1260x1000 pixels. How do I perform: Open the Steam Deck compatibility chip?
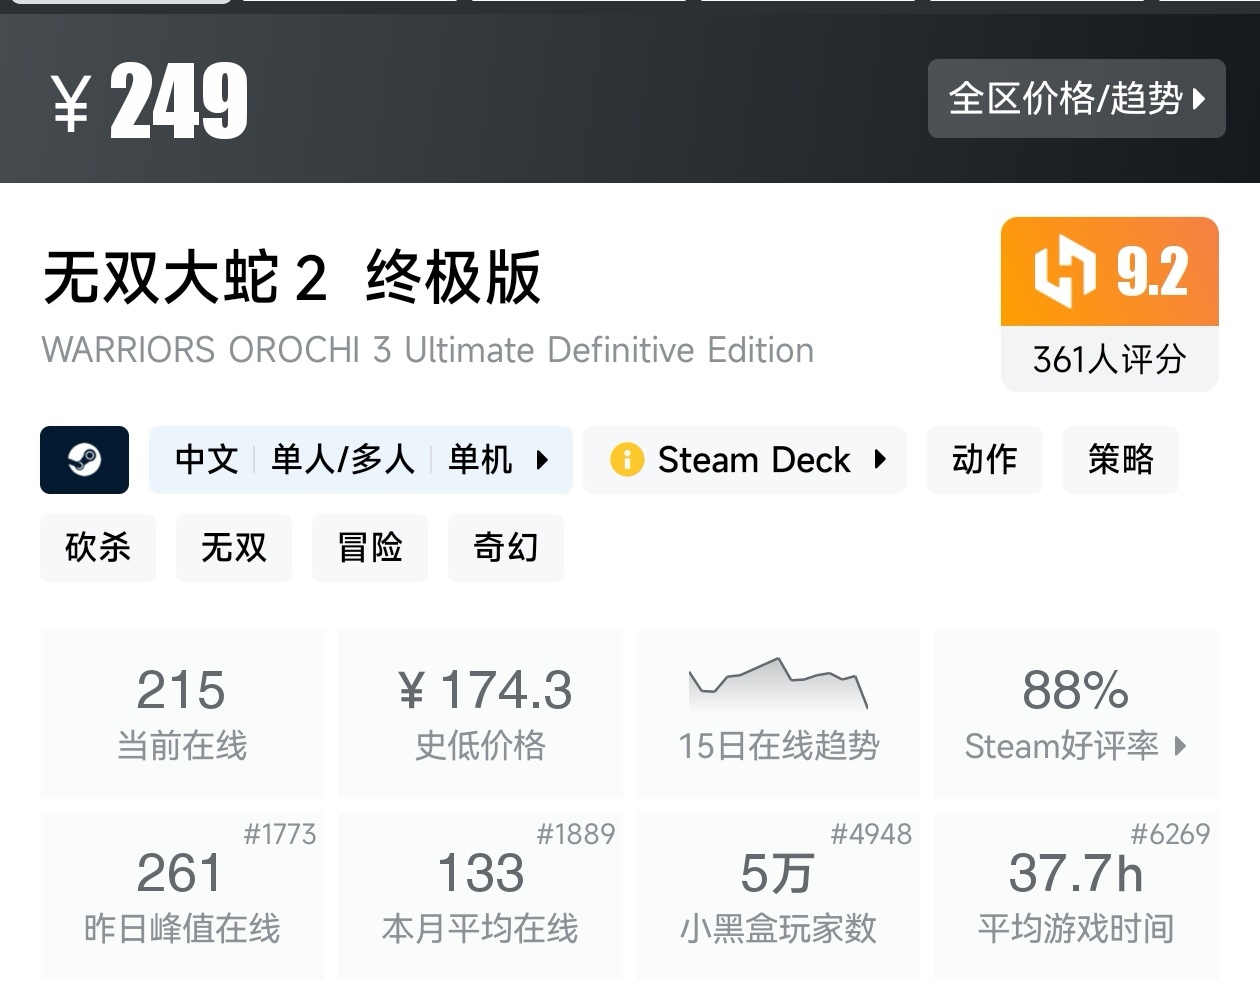coord(745,460)
